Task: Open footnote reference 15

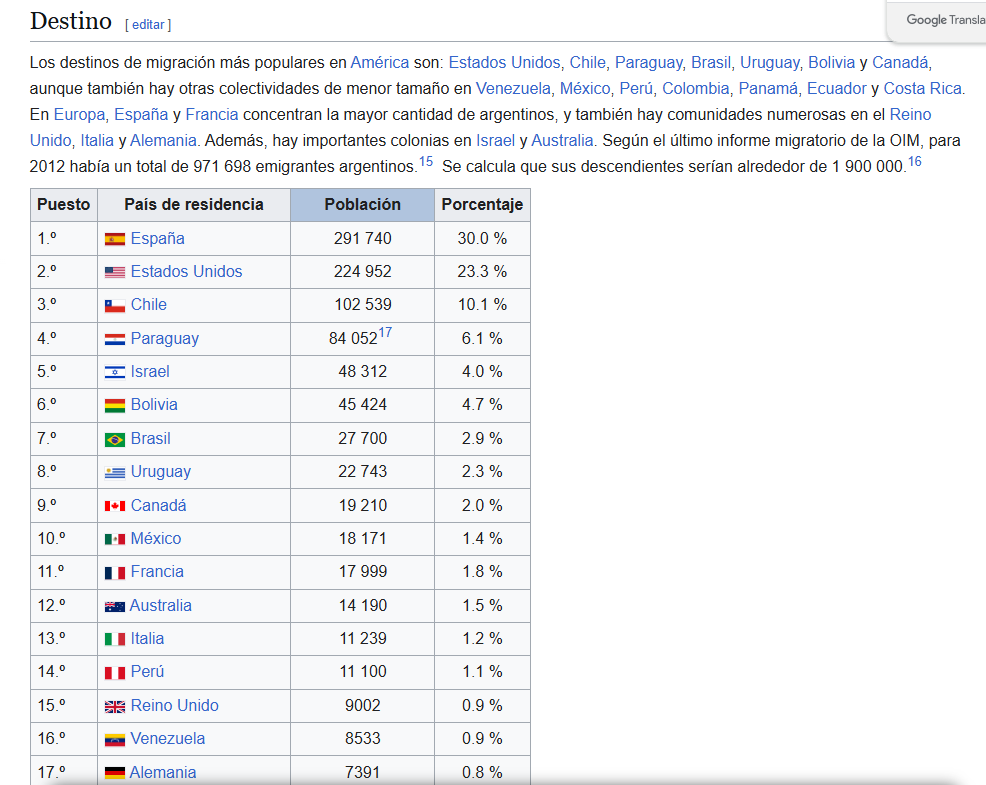Action: (426, 162)
